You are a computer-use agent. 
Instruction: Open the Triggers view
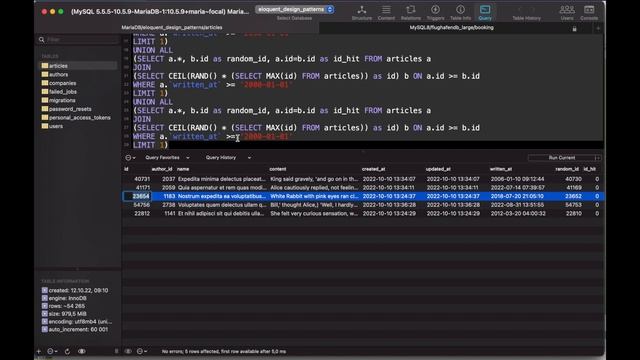435,12
